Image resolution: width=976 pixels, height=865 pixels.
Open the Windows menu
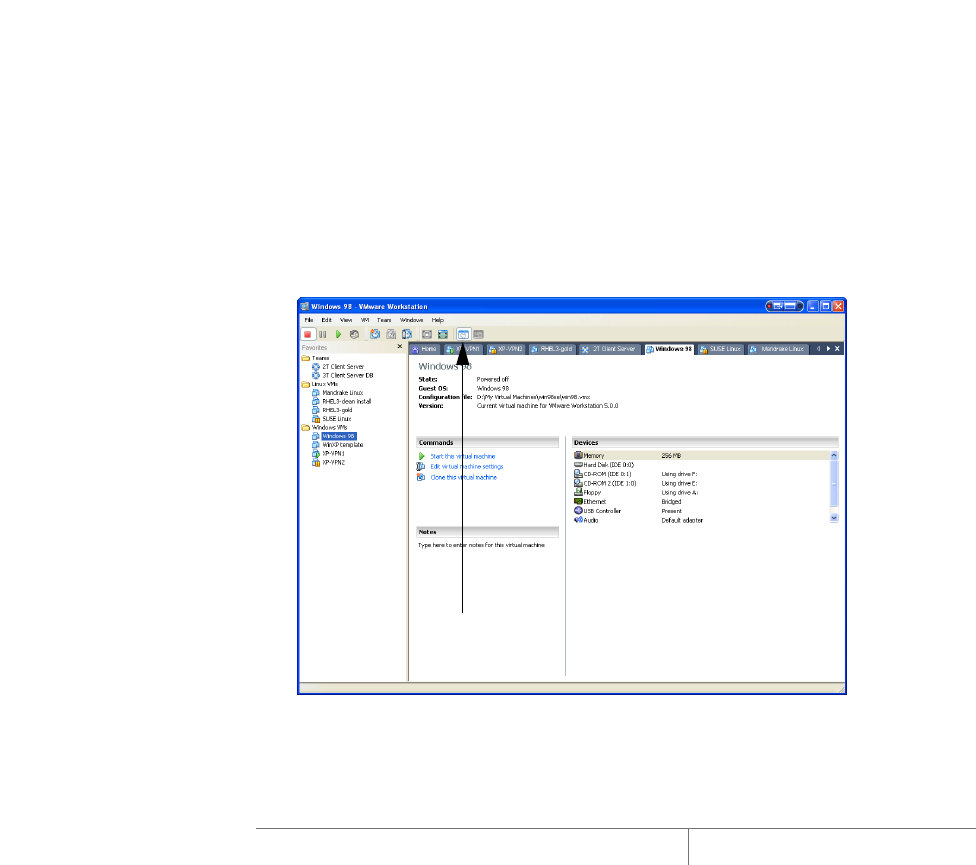(x=411, y=320)
